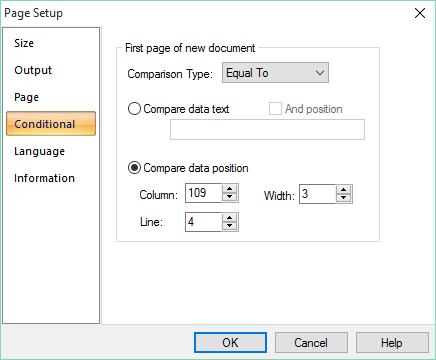This screenshot has width=436, height=360.
Task: Select the Page section
Action: (26, 97)
